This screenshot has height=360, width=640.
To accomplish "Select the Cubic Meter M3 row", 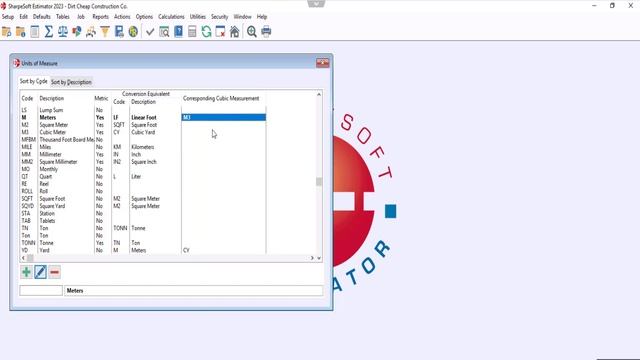I will pyautogui.click(x=143, y=132).
